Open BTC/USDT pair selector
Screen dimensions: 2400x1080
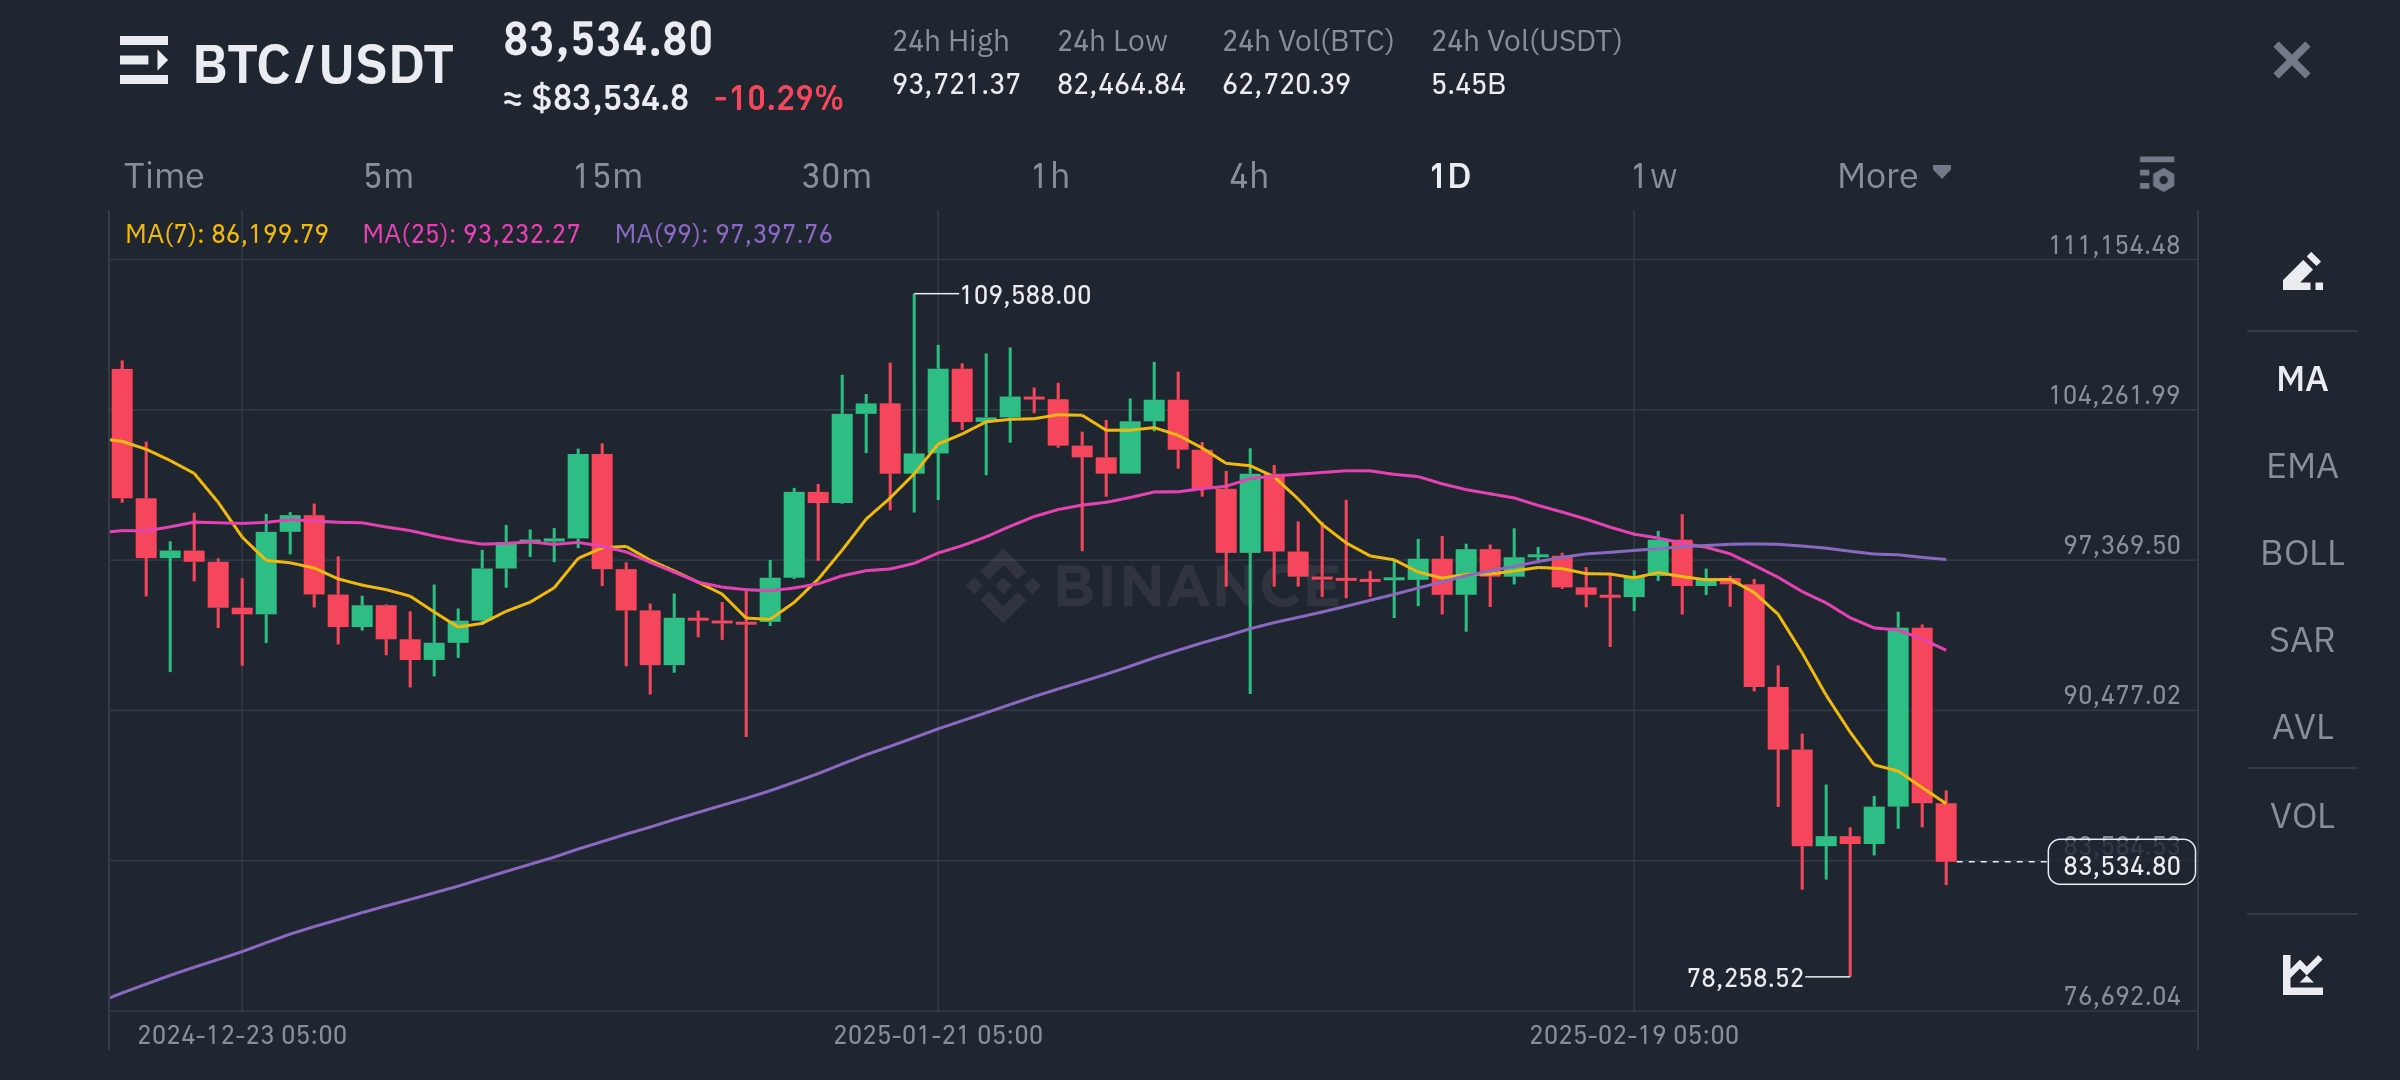322,64
